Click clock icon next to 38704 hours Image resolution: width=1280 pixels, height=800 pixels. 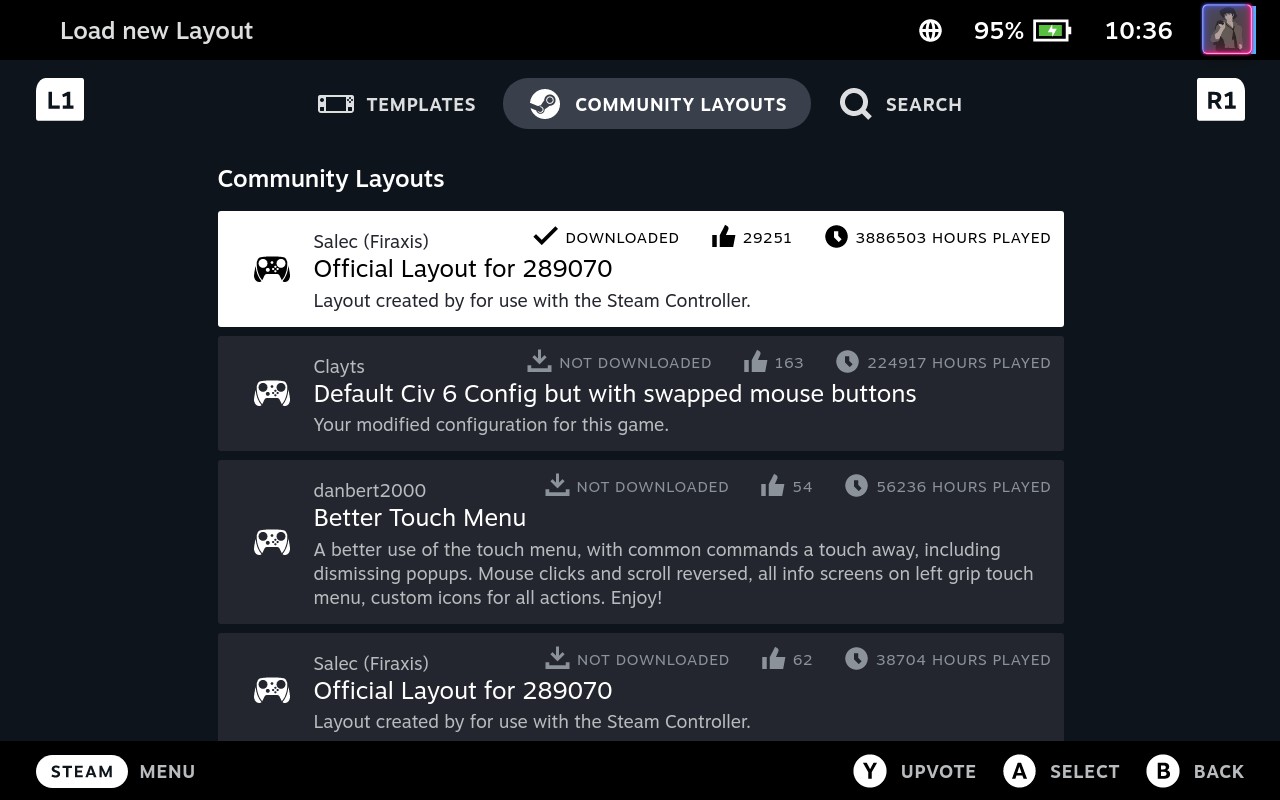tap(856, 659)
